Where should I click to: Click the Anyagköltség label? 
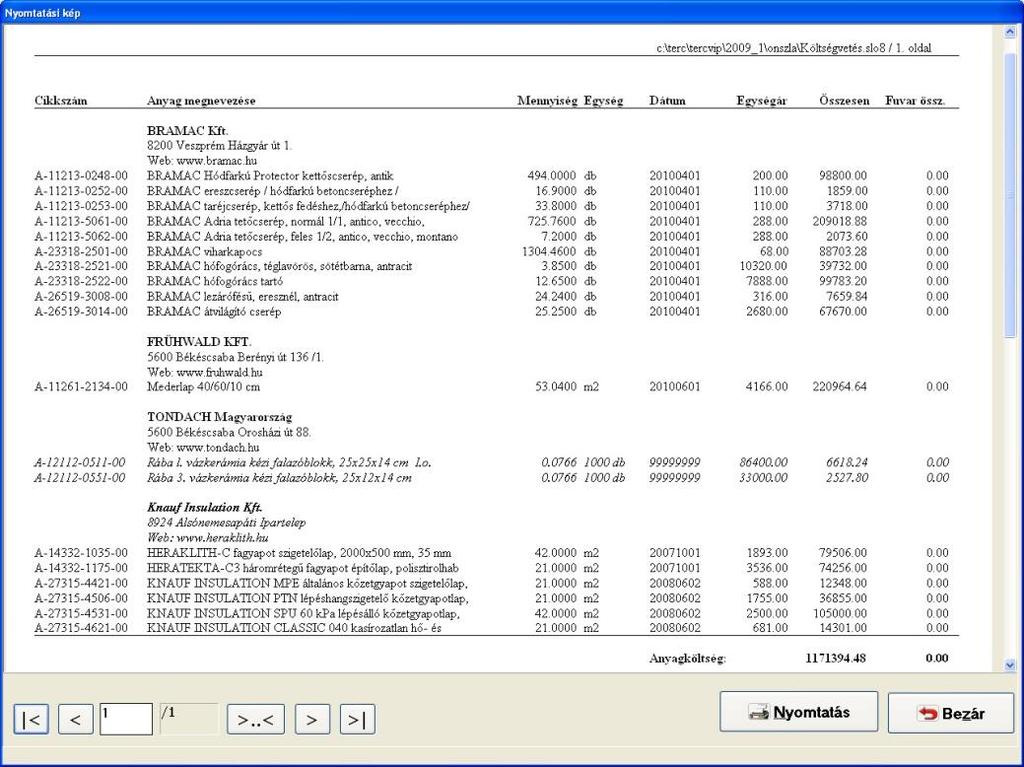688,659
